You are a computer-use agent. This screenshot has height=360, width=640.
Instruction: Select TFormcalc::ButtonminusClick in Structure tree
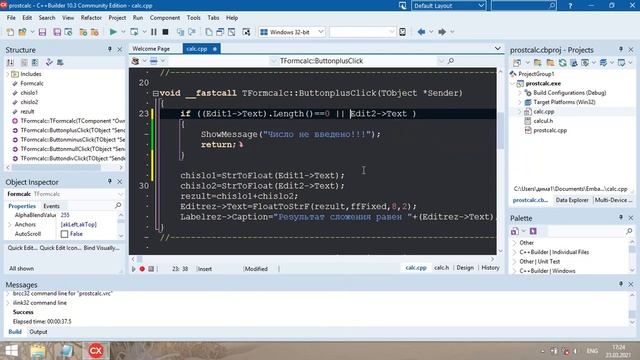[73, 140]
